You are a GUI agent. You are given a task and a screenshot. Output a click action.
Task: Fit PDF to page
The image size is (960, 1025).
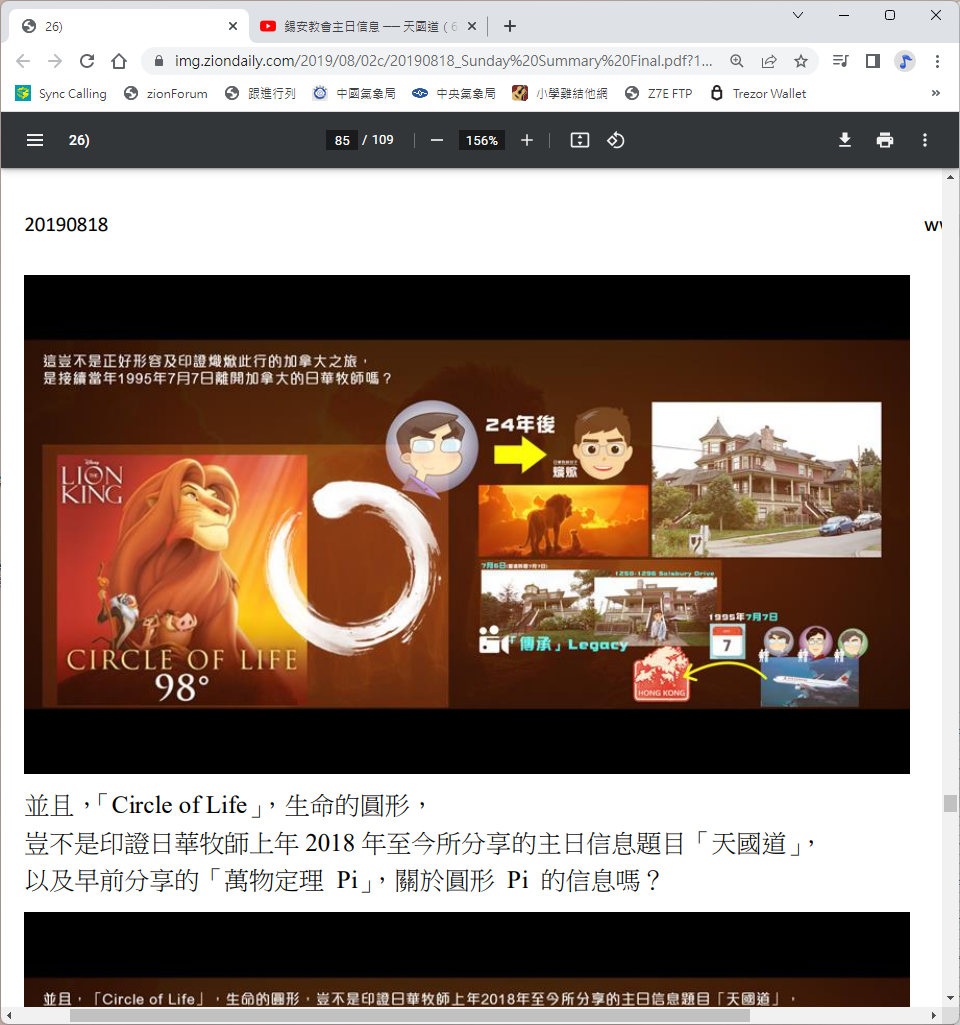tap(580, 141)
